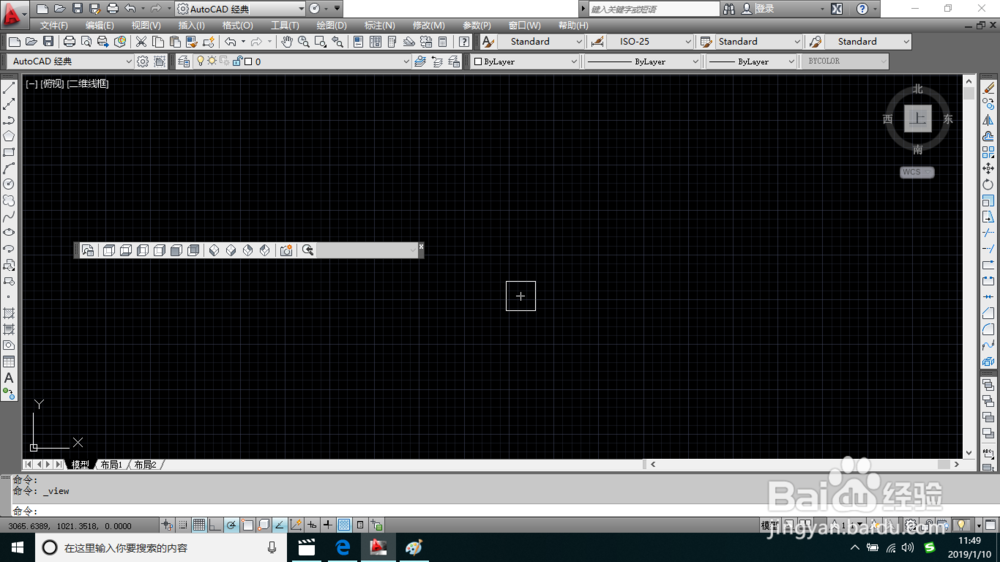
Task: Toggle Dynamic Input in status bar
Action: tap(312, 525)
